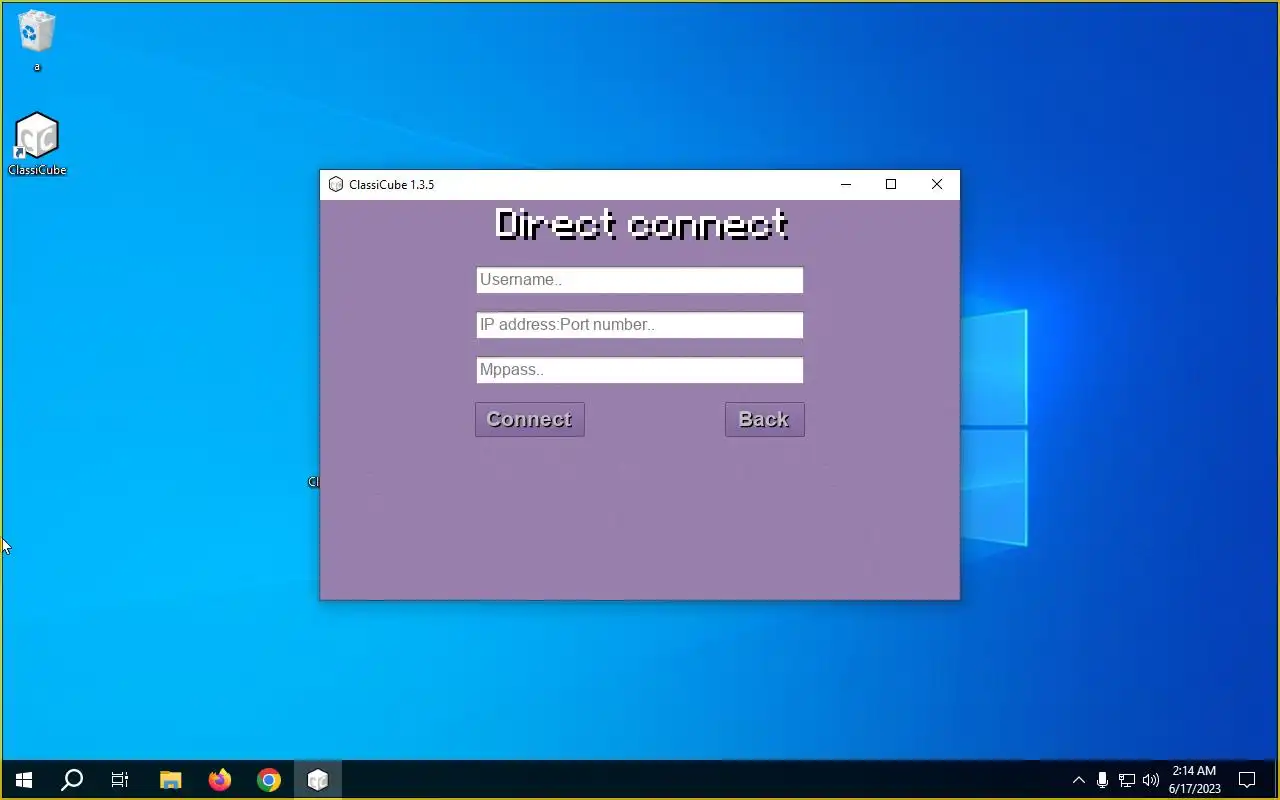Image resolution: width=1280 pixels, height=800 pixels.
Task: Open network status tray icon
Action: click(1126, 780)
